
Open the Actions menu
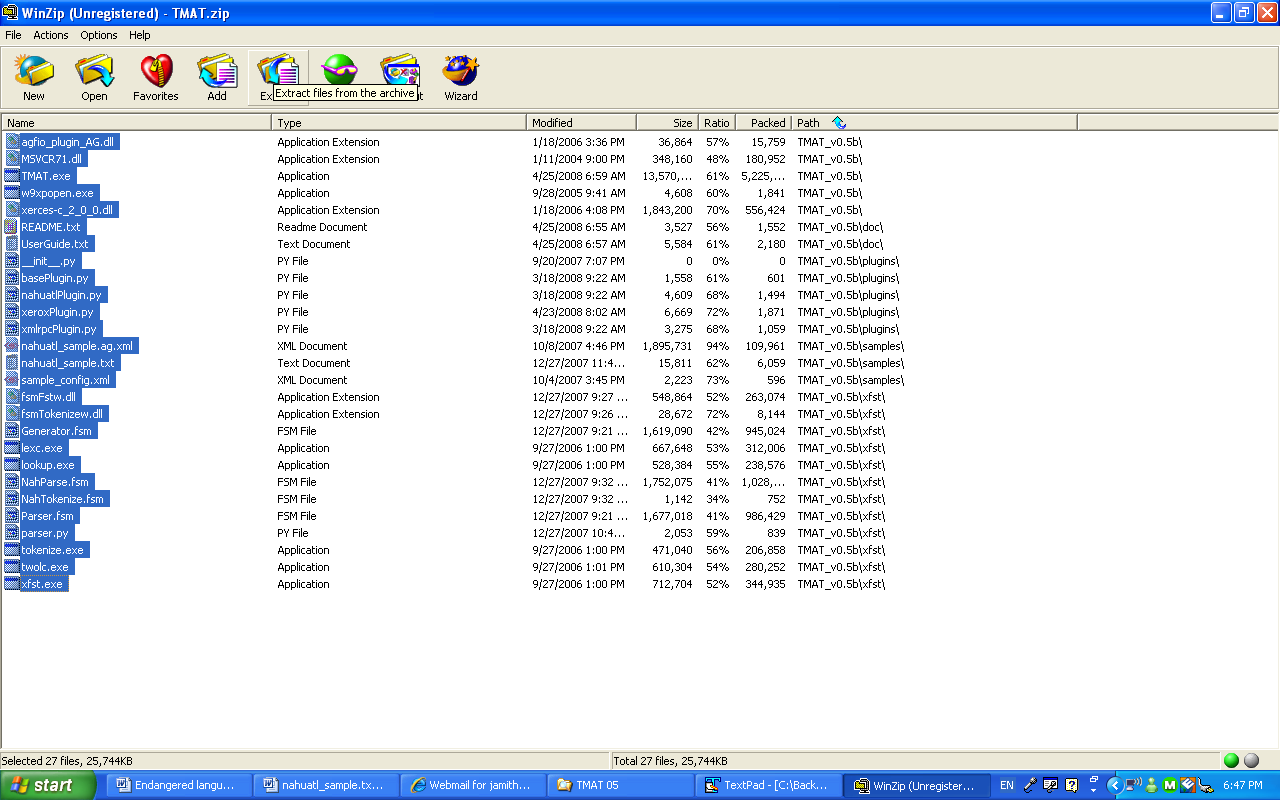[x=51, y=35]
